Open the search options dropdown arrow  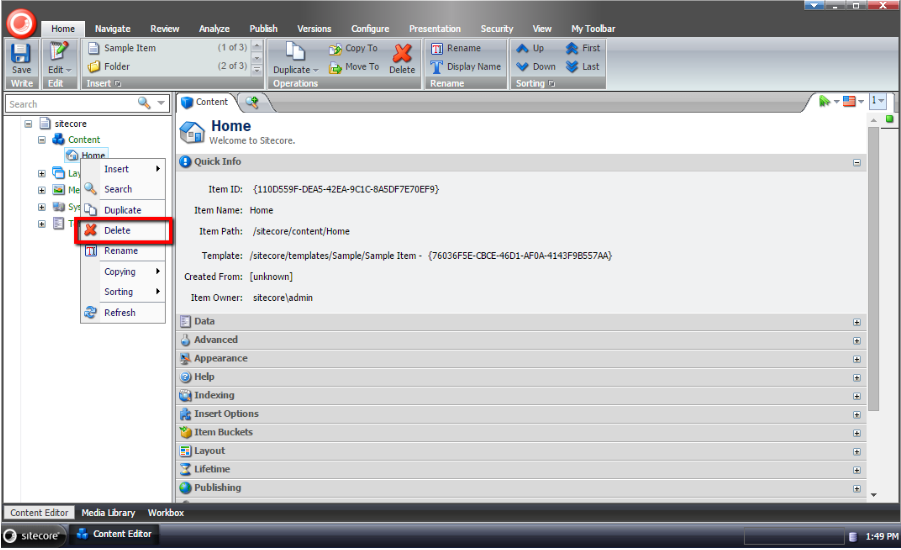tap(161, 103)
